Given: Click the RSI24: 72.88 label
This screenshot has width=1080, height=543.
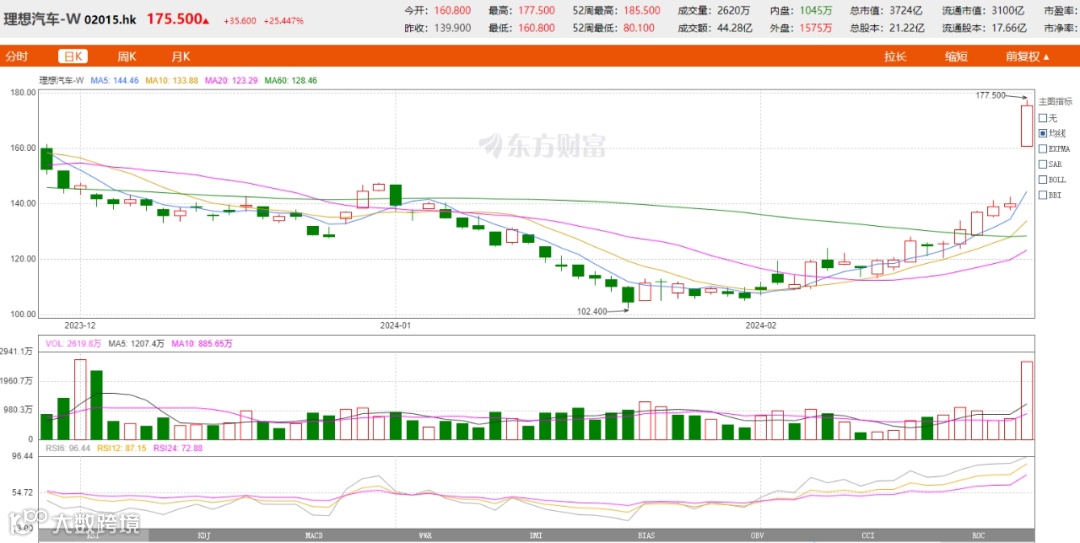Looking at the screenshot, I should click(x=179, y=448).
